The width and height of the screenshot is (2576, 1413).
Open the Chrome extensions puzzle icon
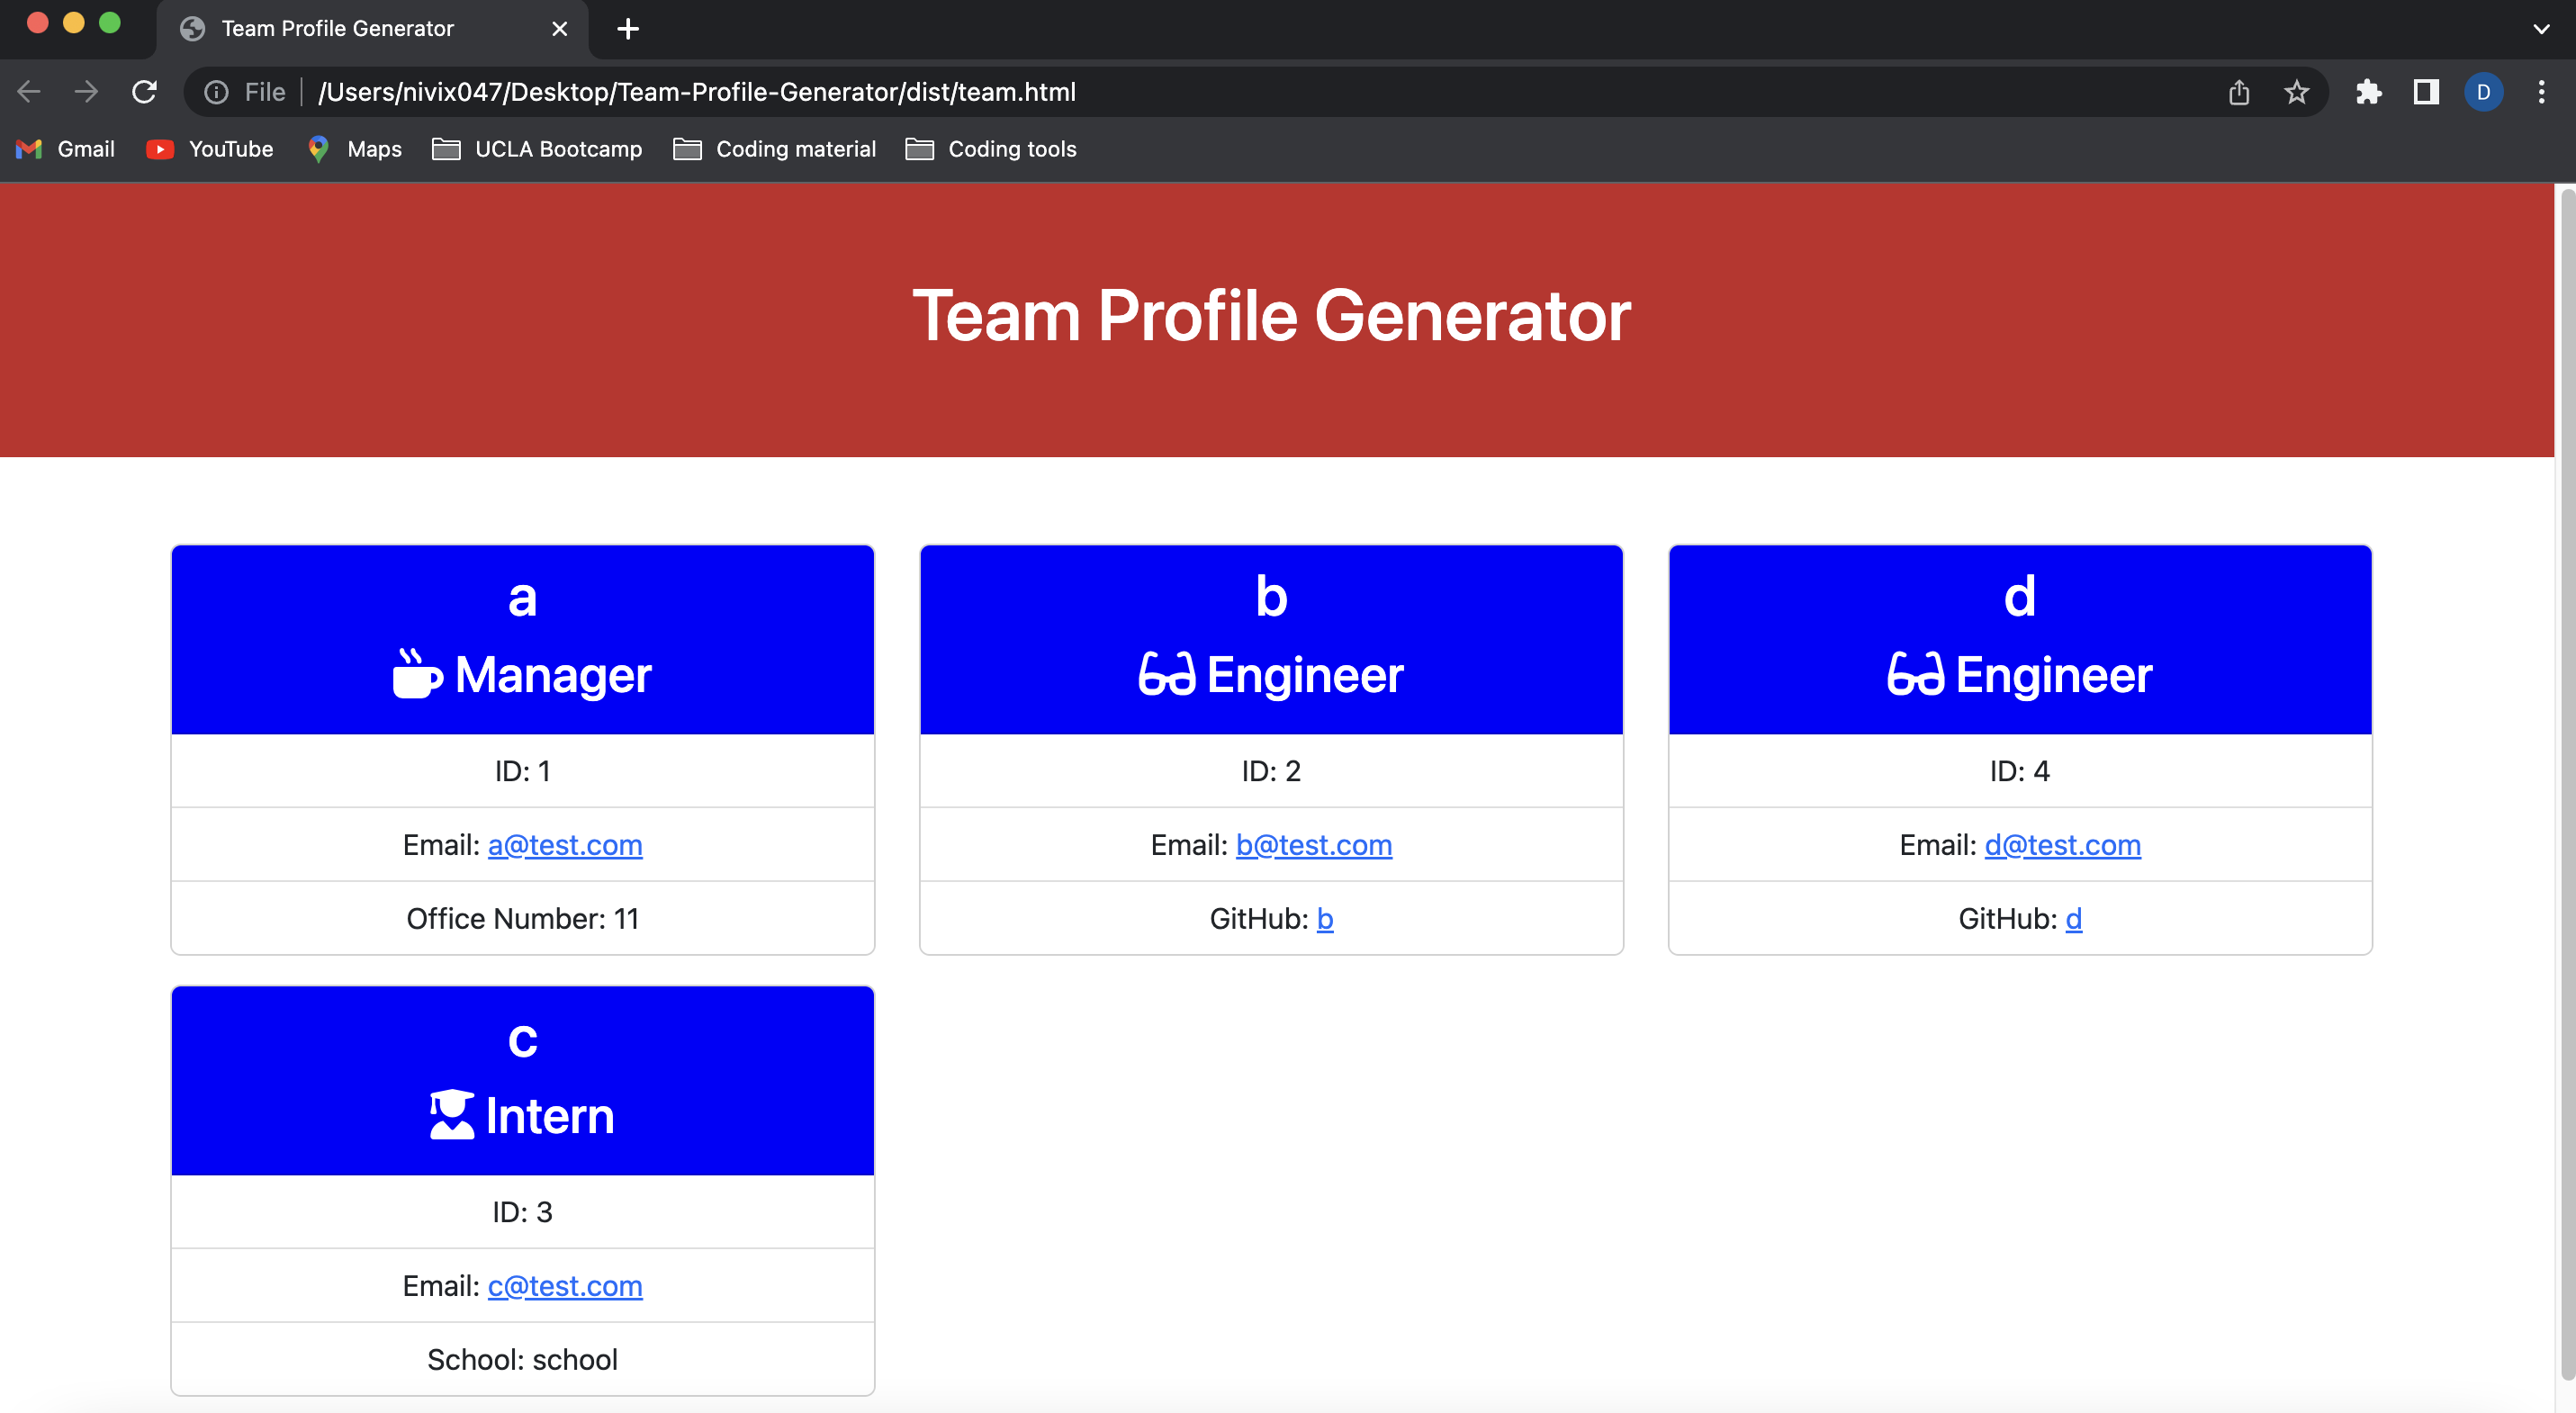(2369, 92)
